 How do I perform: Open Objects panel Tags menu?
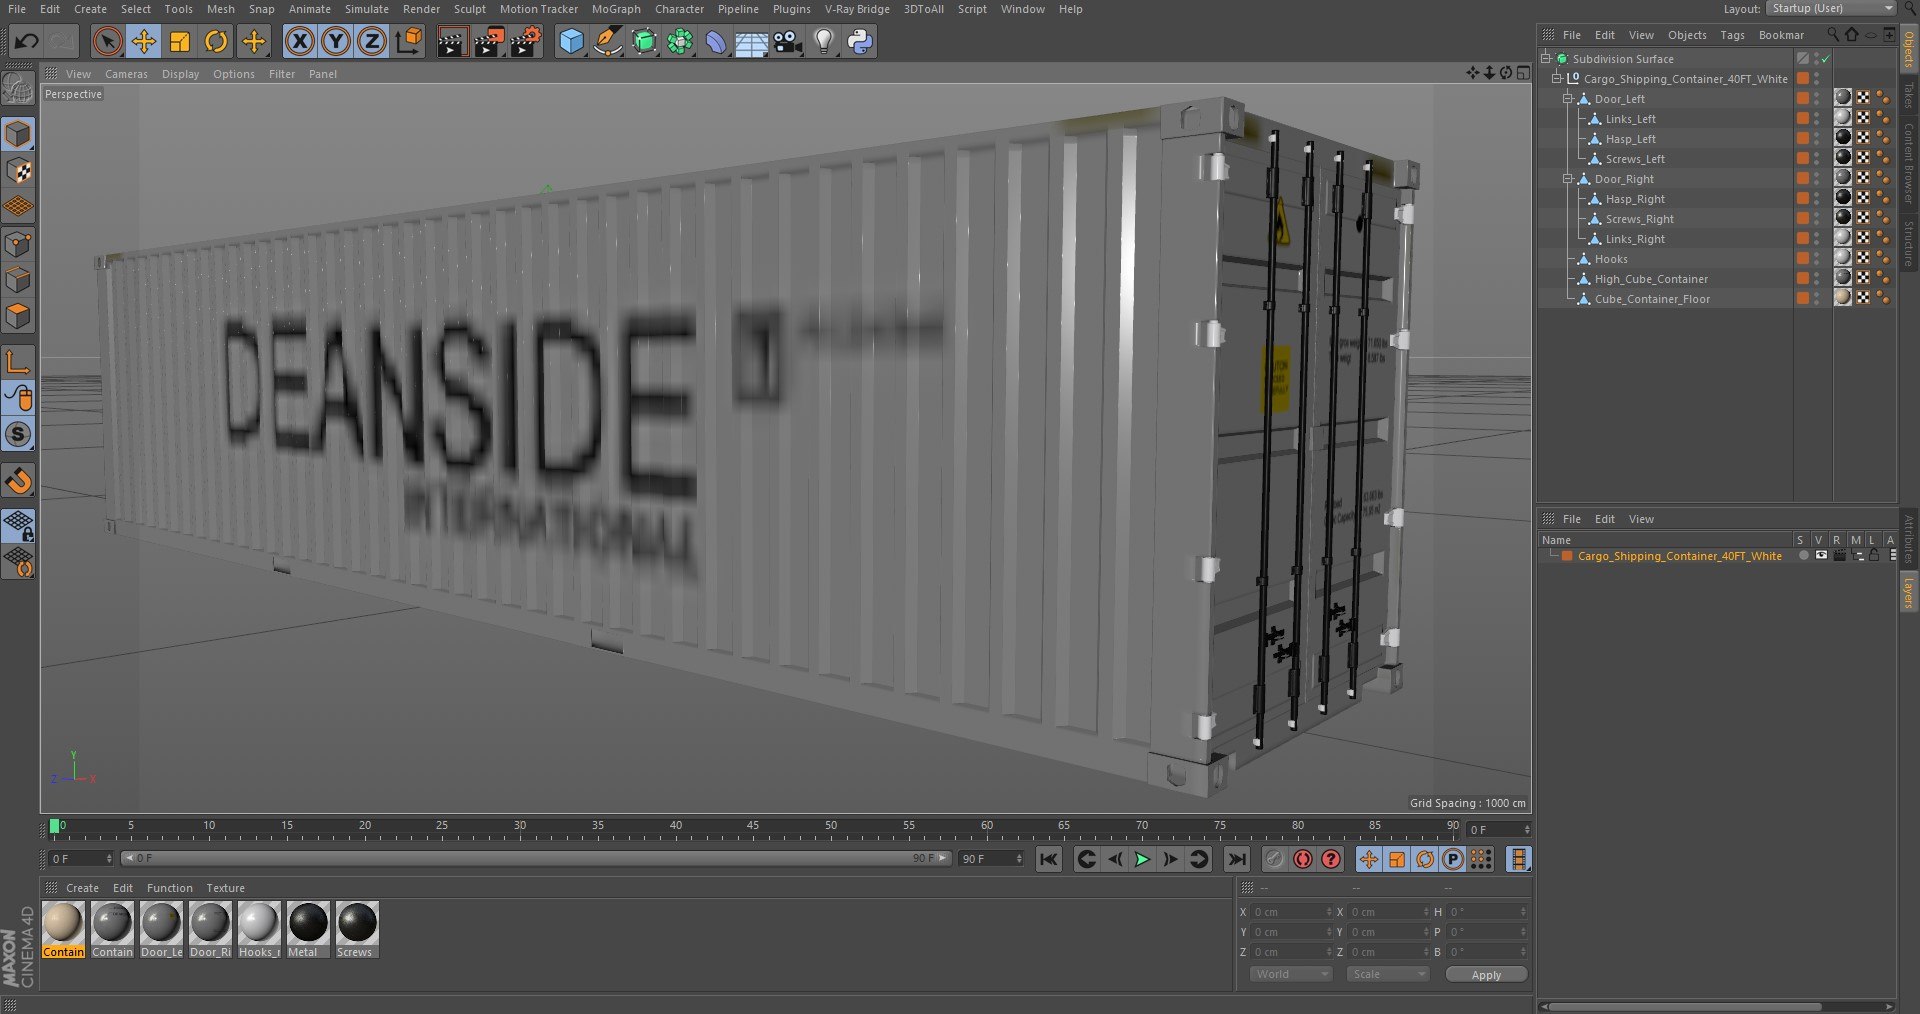(x=1732, y=35)
